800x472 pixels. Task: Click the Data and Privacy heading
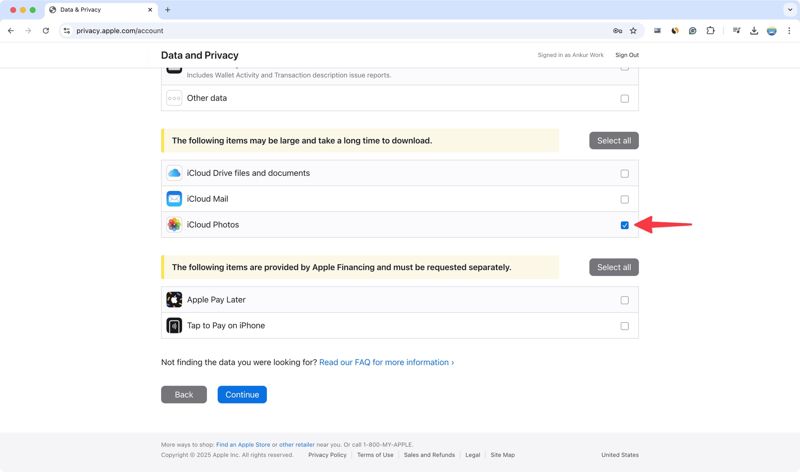pos(199,55)
